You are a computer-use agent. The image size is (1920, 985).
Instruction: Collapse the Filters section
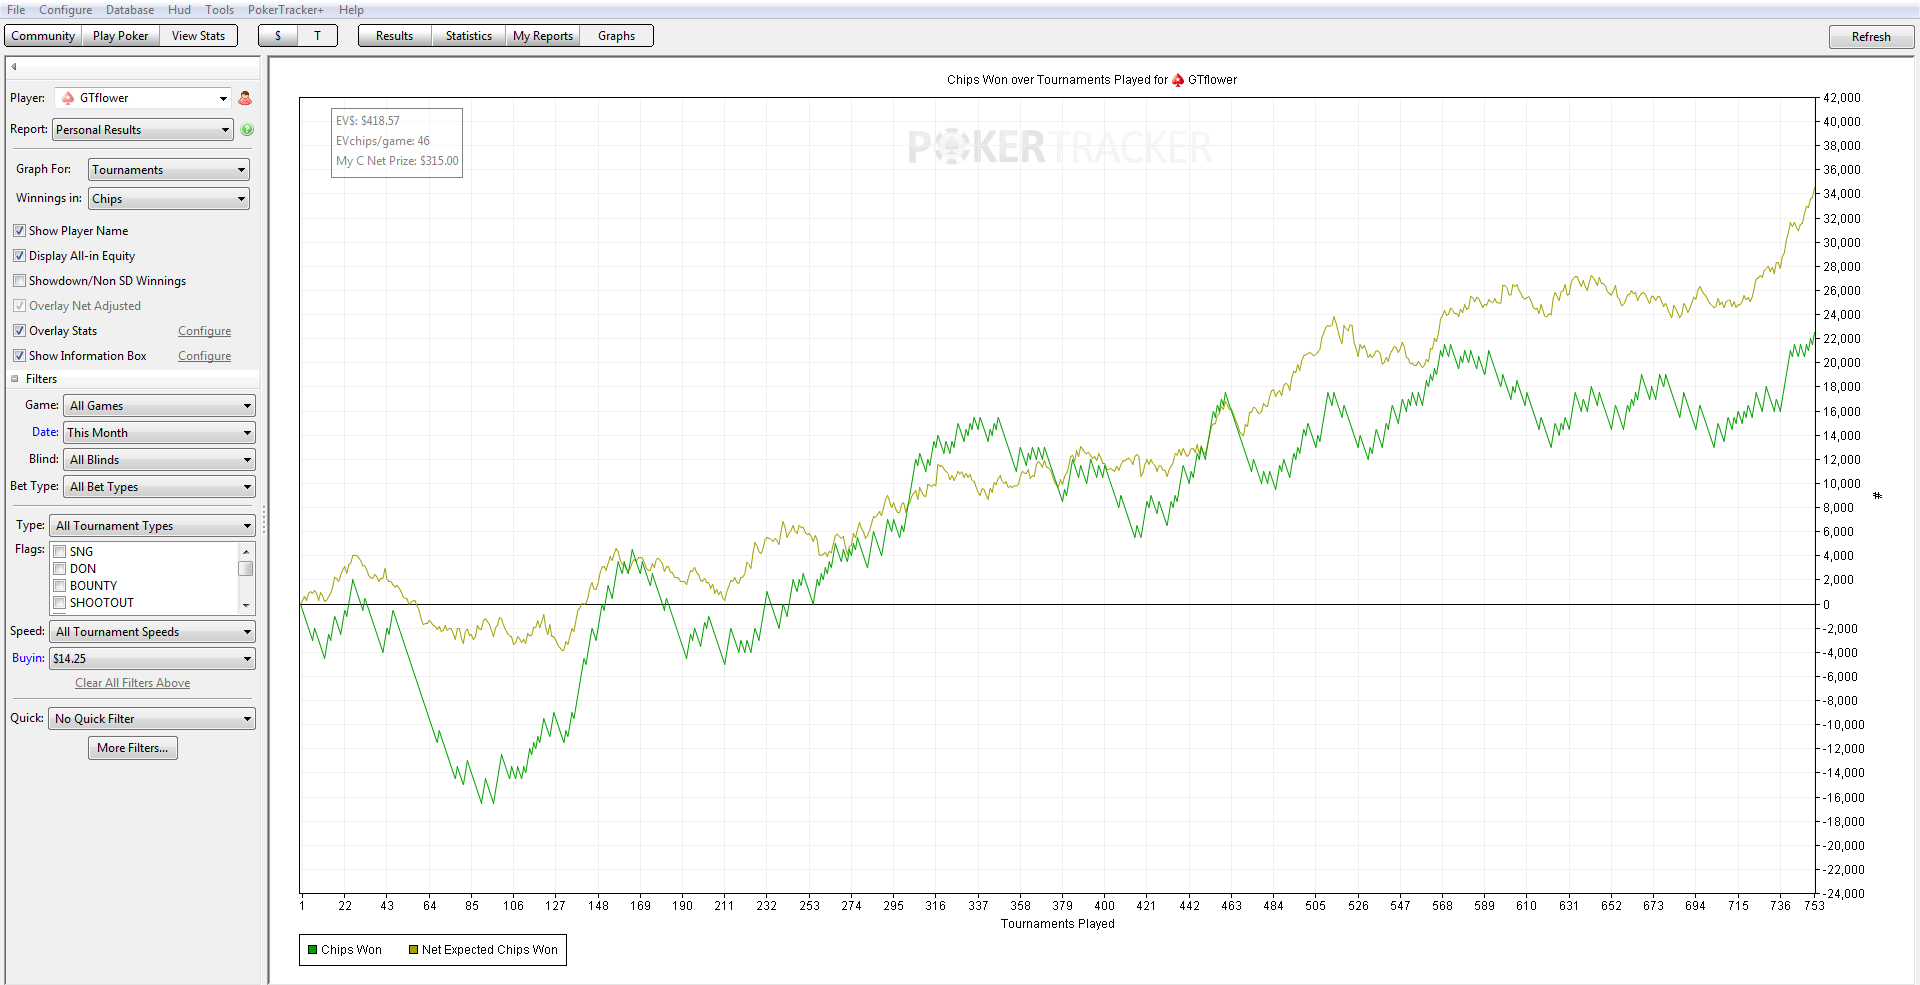pyautogui.click(x=15, y=379)
